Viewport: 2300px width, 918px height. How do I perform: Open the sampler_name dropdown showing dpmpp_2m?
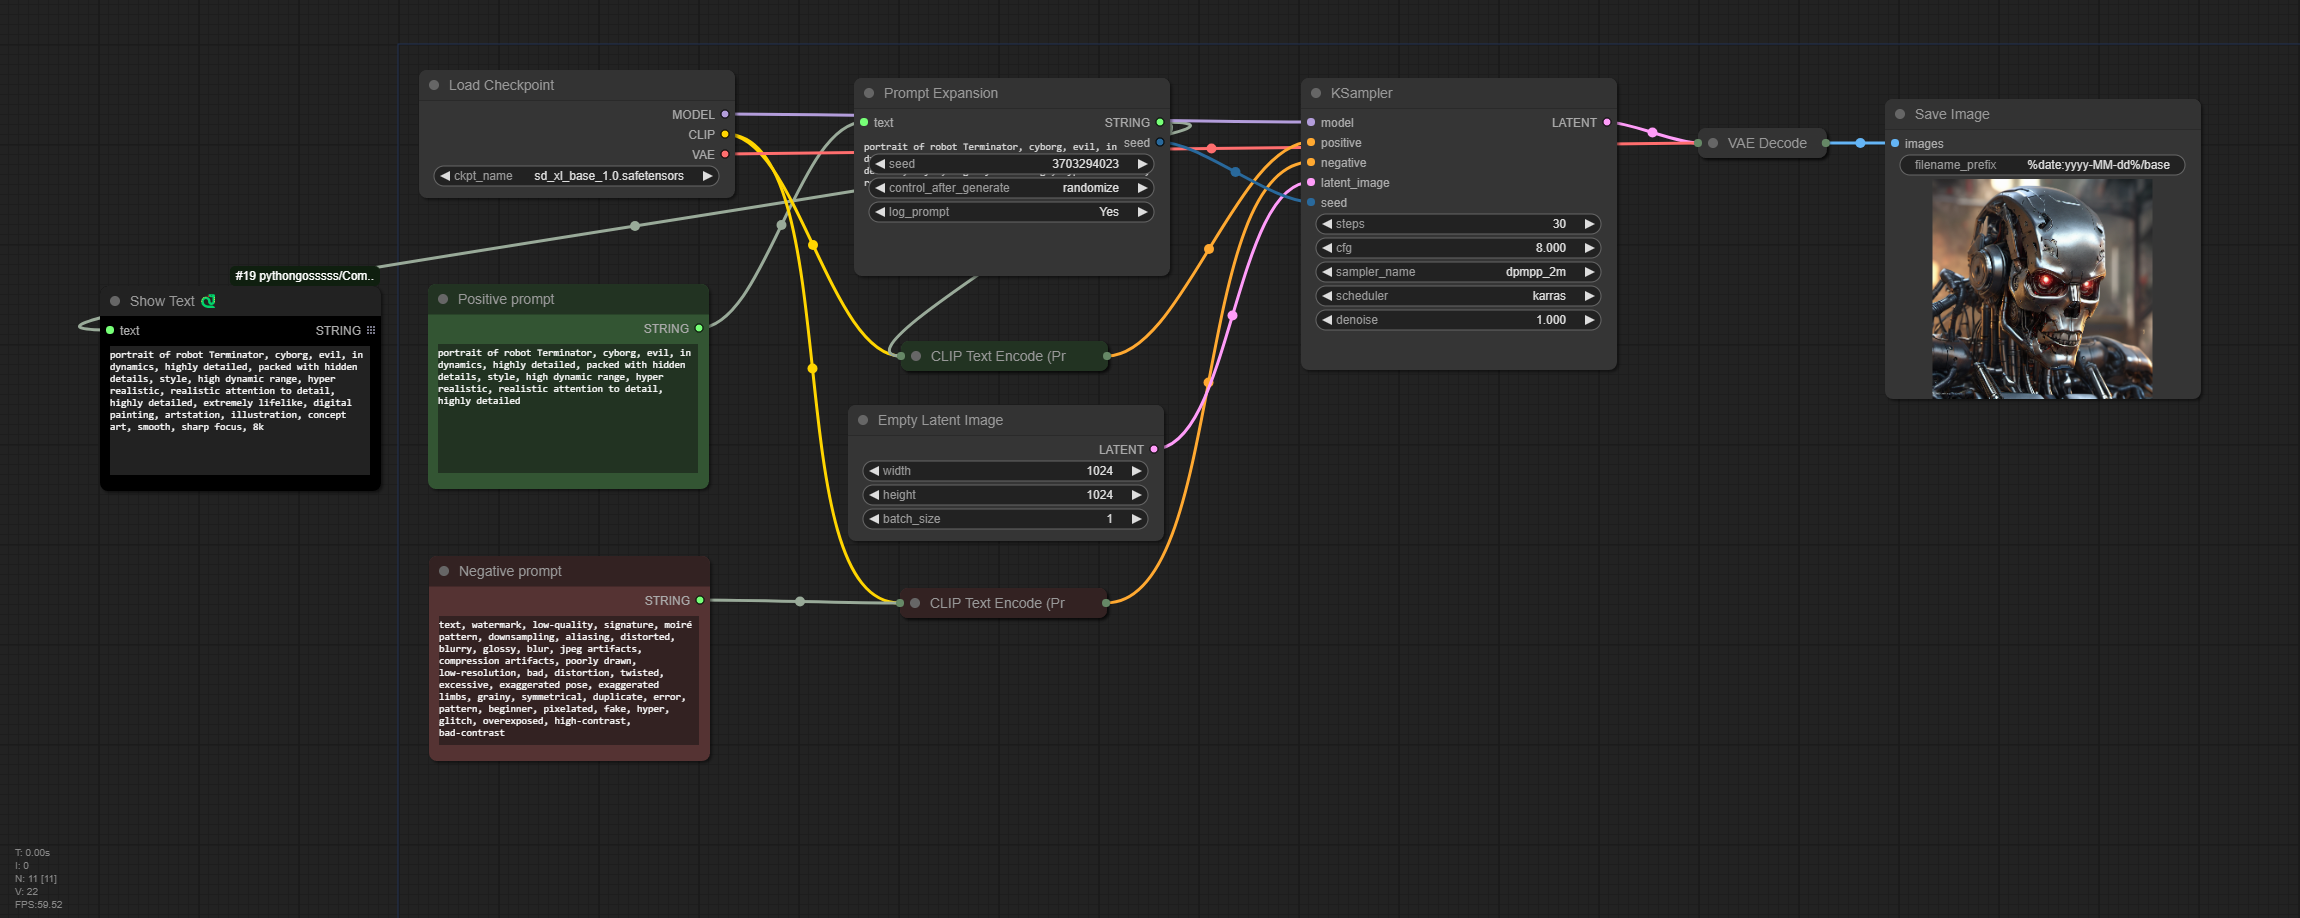click(x=1458, y=272)
